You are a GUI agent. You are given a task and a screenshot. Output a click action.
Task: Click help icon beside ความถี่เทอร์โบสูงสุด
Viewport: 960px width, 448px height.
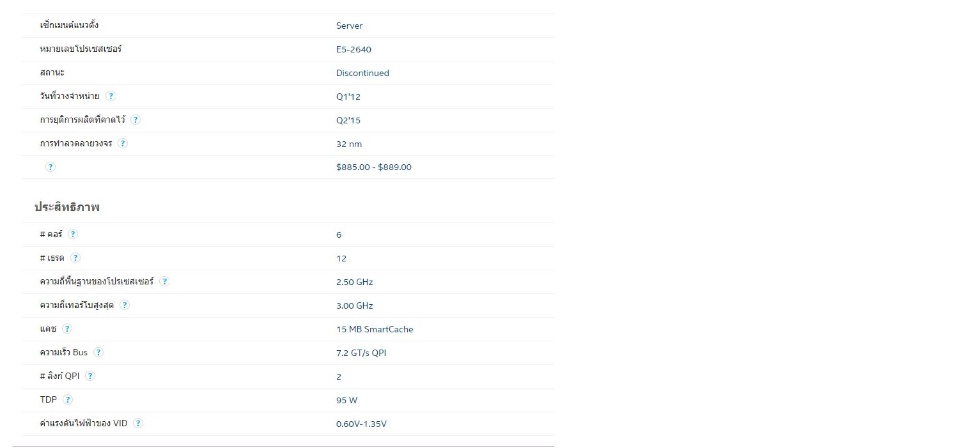tap(125, 305)
